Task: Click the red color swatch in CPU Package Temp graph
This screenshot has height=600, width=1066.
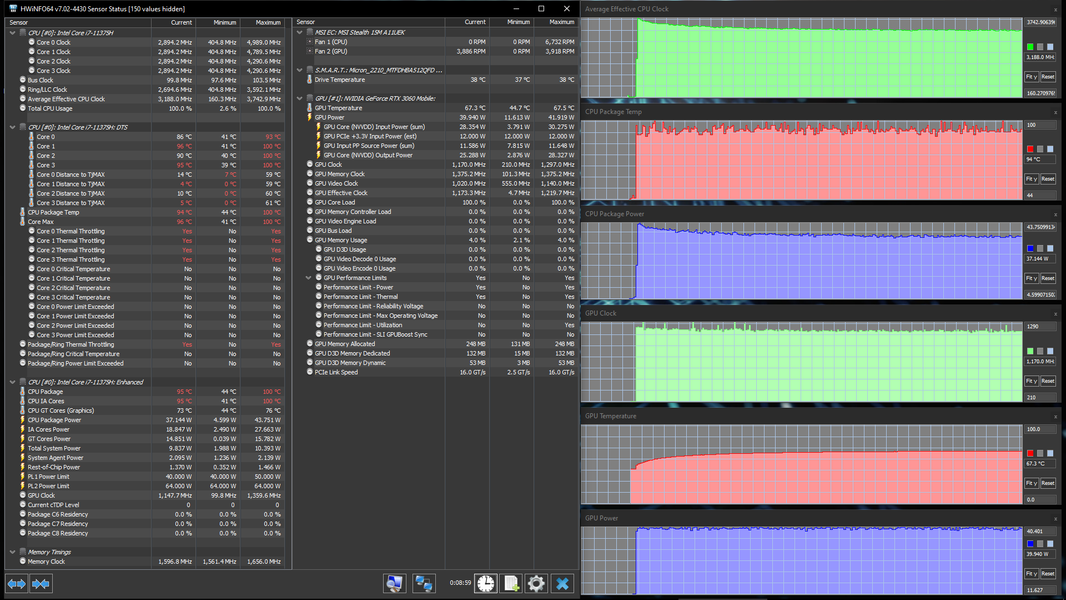Action: point(1030,149)
